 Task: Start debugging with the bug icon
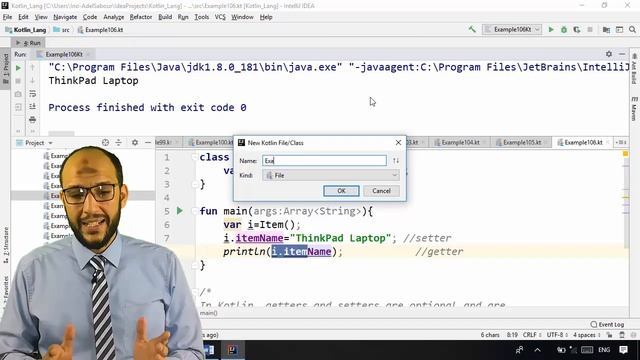(564, 29)
